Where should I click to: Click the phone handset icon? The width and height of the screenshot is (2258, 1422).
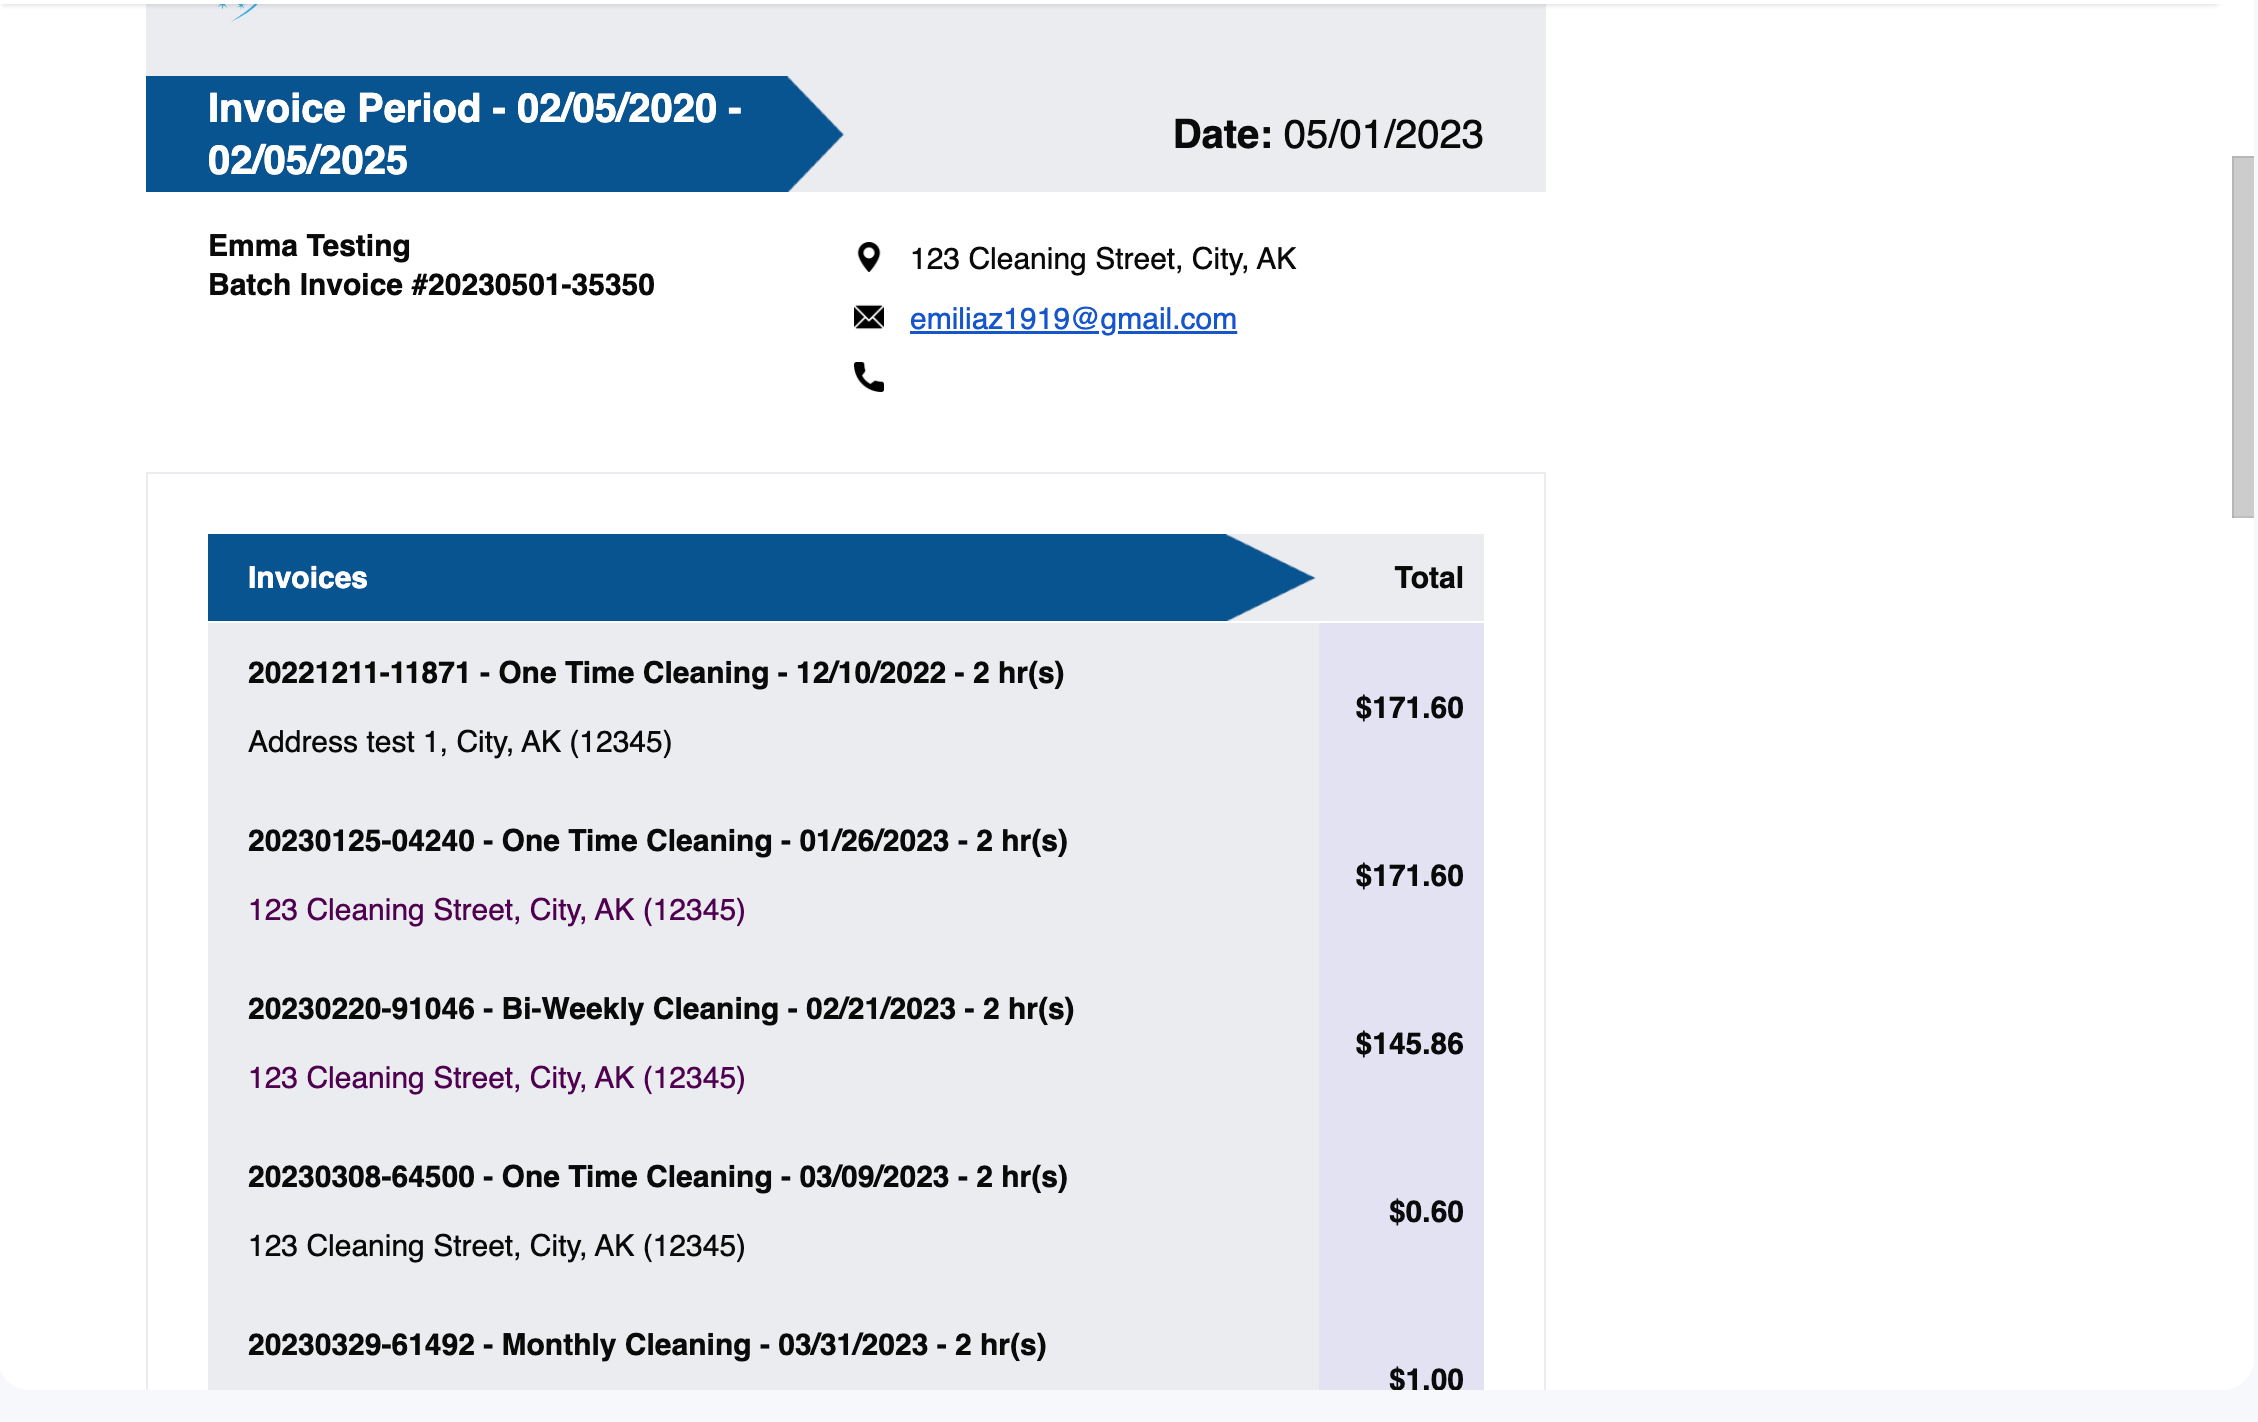(869, 377)
